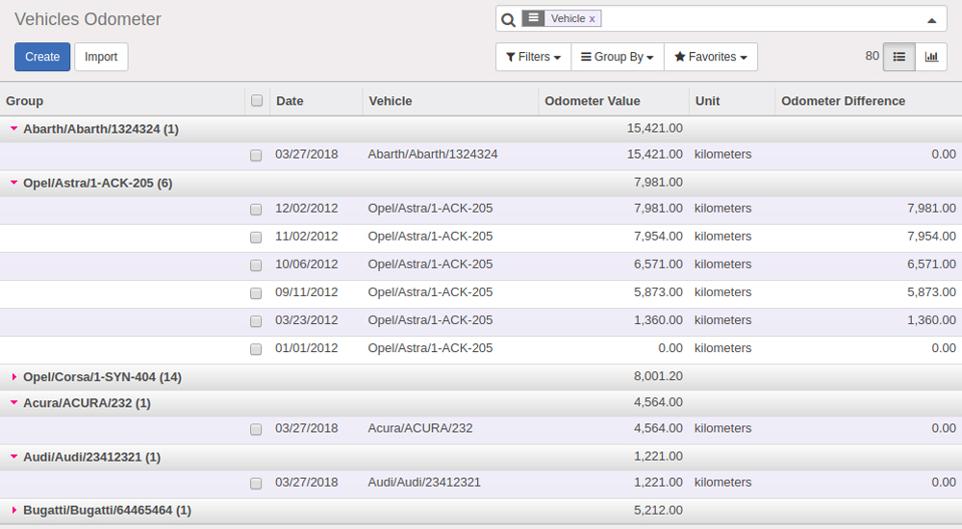Click odometer difference 1,360.00
This screenshot has width=962, height=529.
coord(931,320)
